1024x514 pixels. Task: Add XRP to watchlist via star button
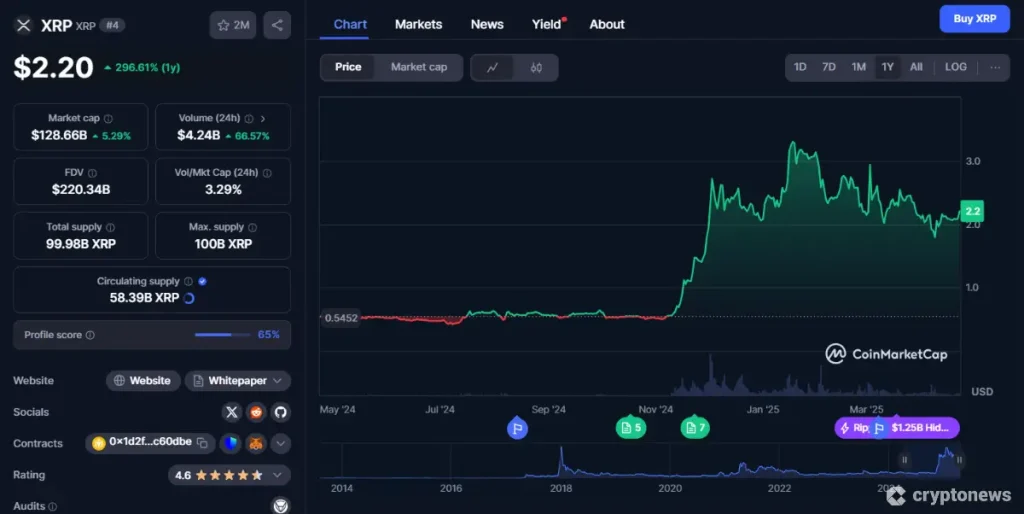tap(233, 25)
